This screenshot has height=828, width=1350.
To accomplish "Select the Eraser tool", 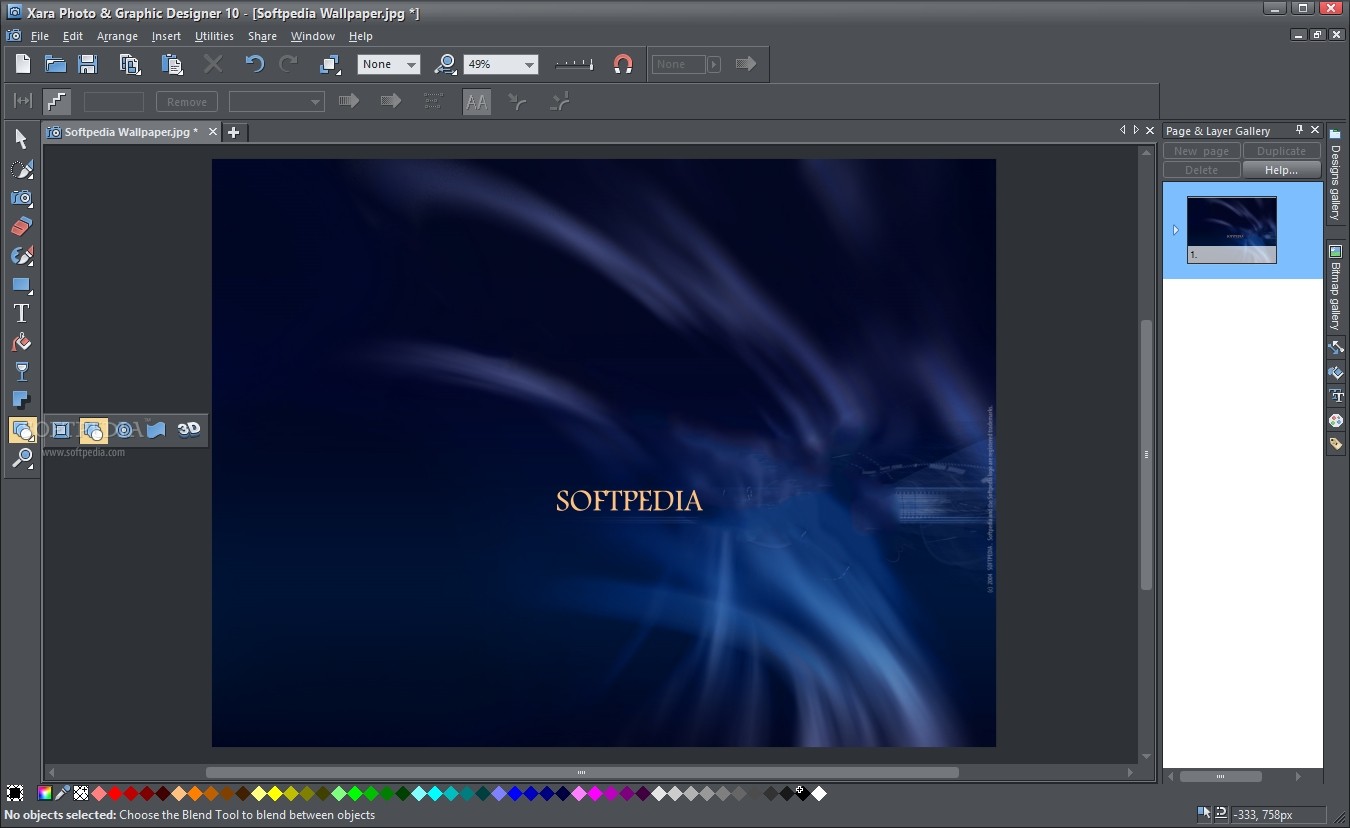I will point(21,227).
